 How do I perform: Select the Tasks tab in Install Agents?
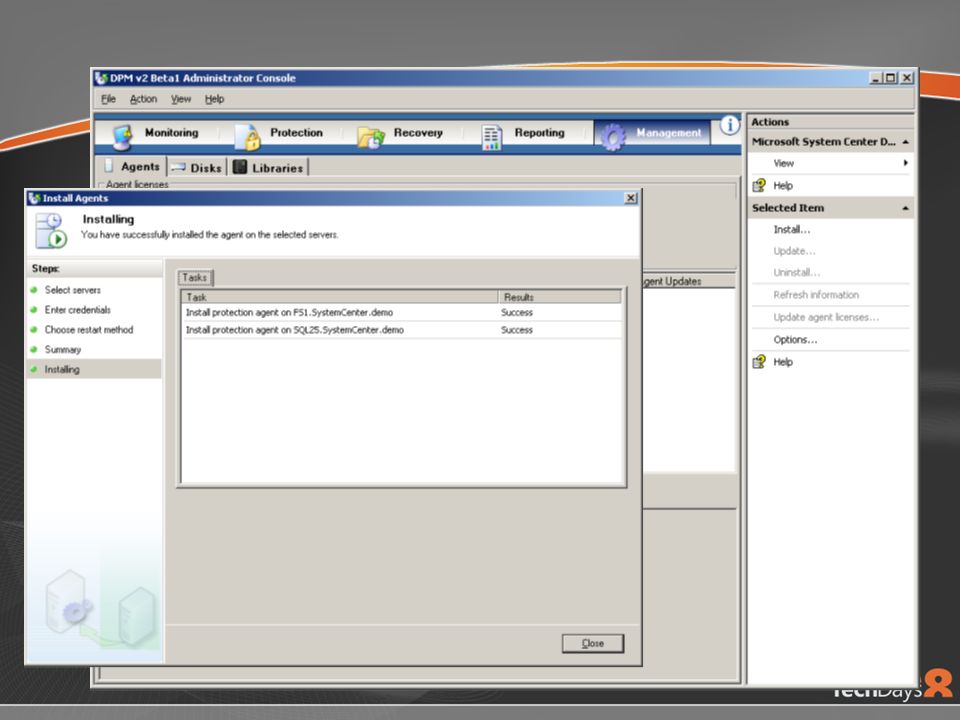(195, 277)
